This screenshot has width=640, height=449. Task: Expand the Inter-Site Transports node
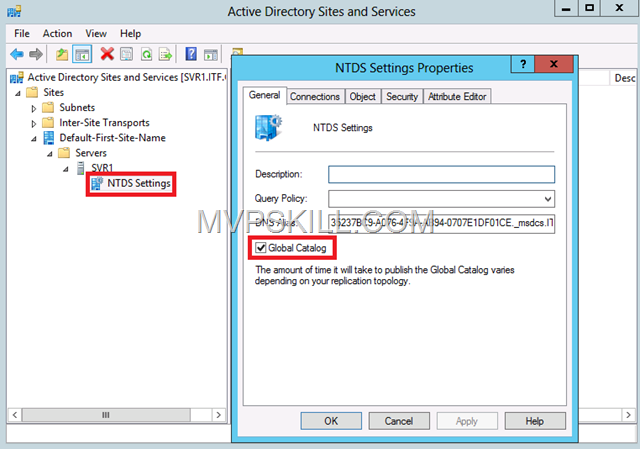(35, 122)
